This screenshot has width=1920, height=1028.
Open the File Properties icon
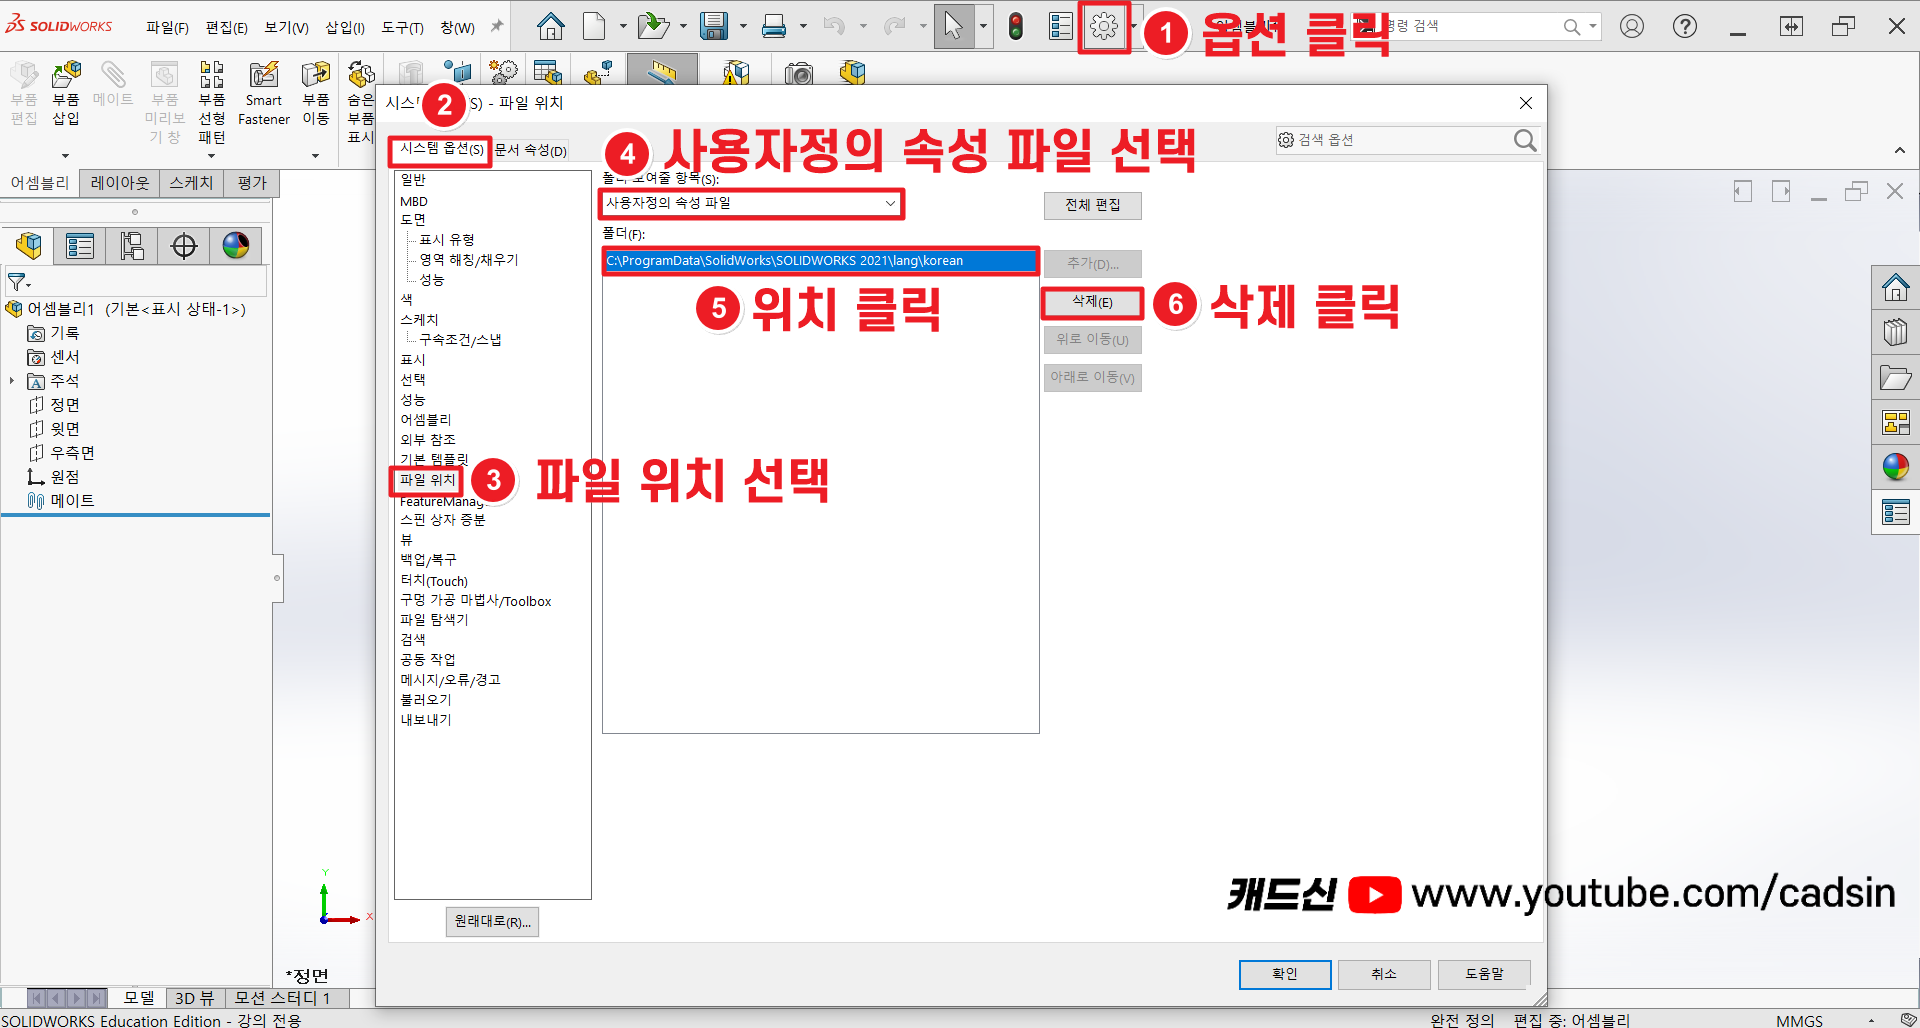click(x=1060, y=27)
